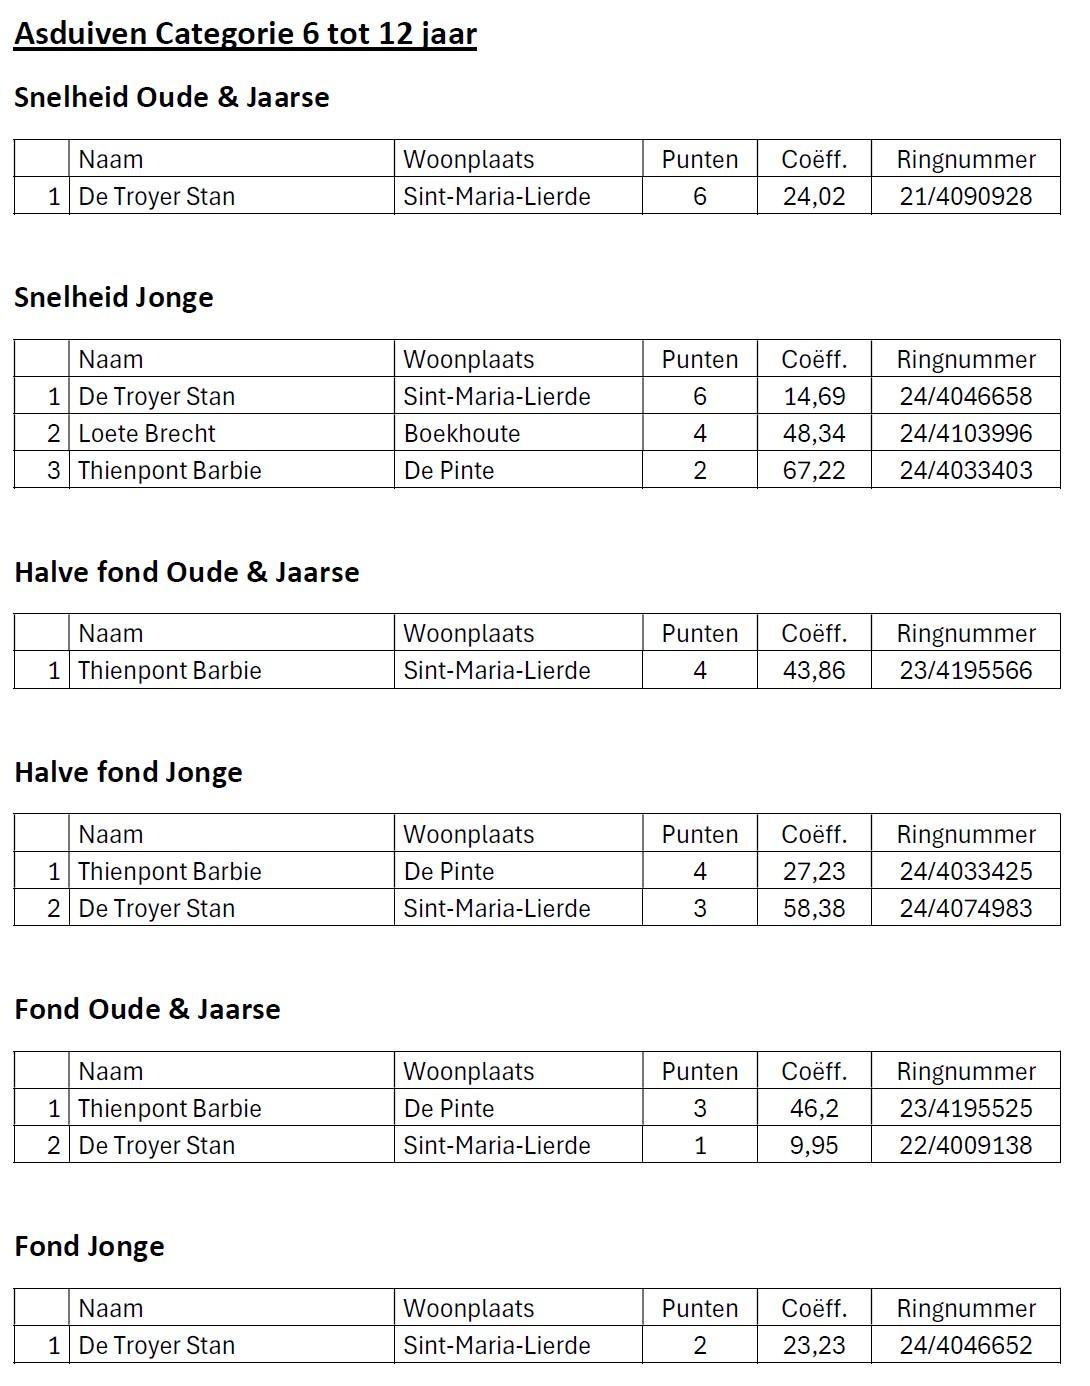Click ring number 22/4009138

[965, 1145]
